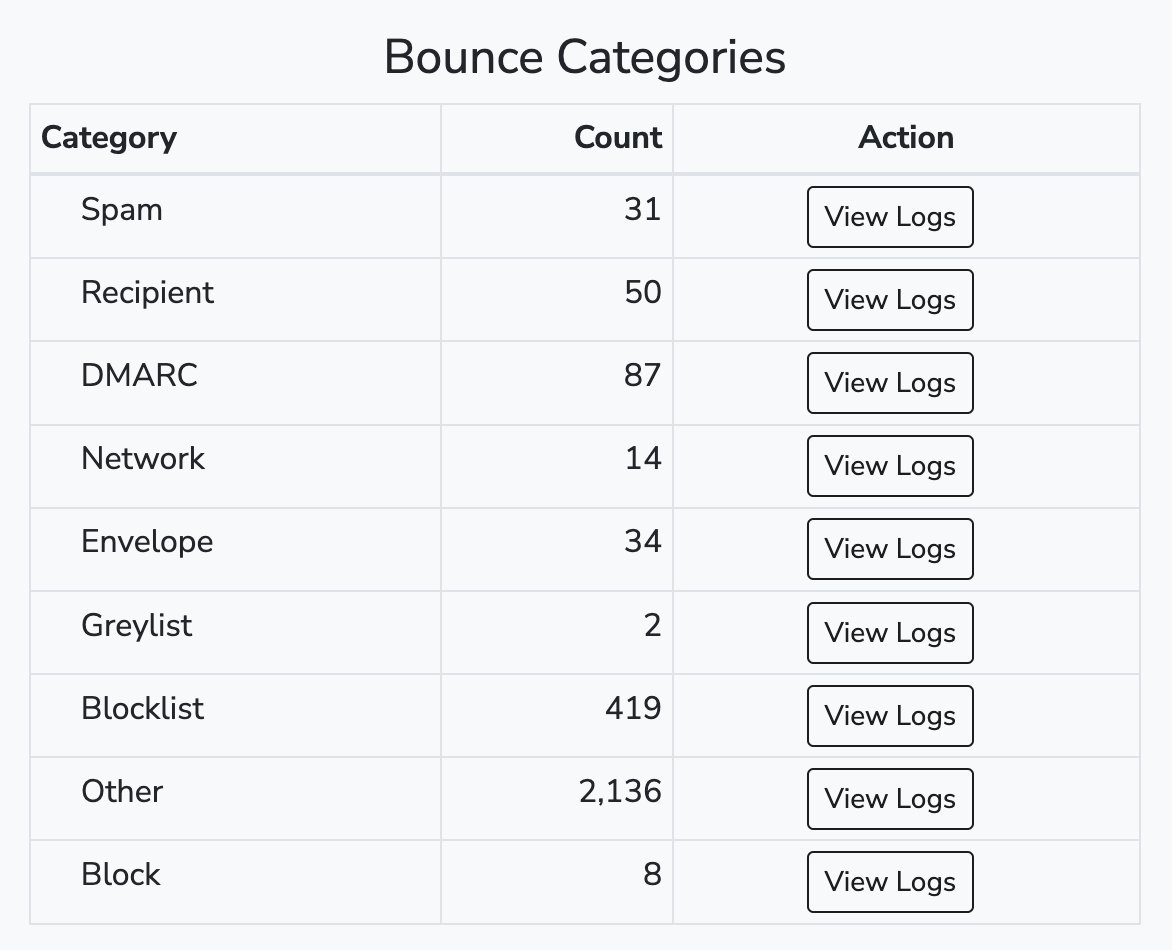Image resolution: width=1172 pixels, height=950 pixels.
Task: Click View Logs in the DMARC row
Action: pyautogui.click(x=889, y=383)
